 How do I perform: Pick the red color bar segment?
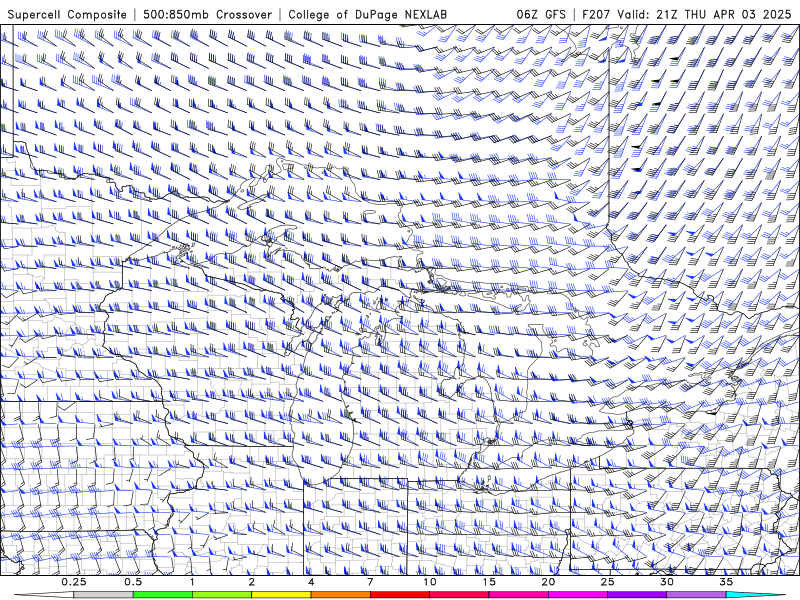pos(399,595)
